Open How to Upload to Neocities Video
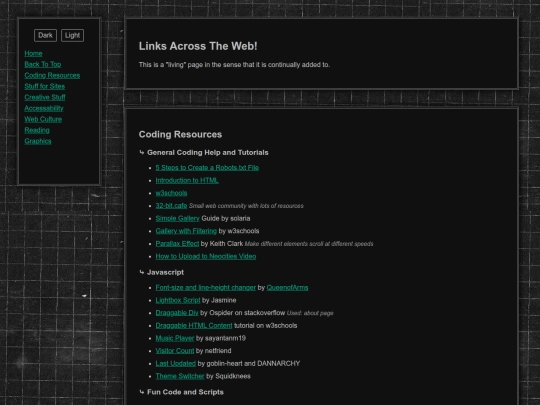540x405 pixels. [x=206, y=257]
